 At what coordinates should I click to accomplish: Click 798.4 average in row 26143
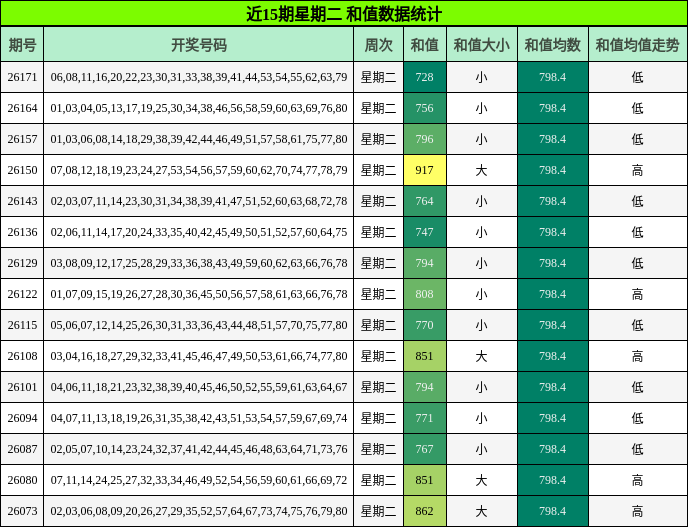pos(552,201)
